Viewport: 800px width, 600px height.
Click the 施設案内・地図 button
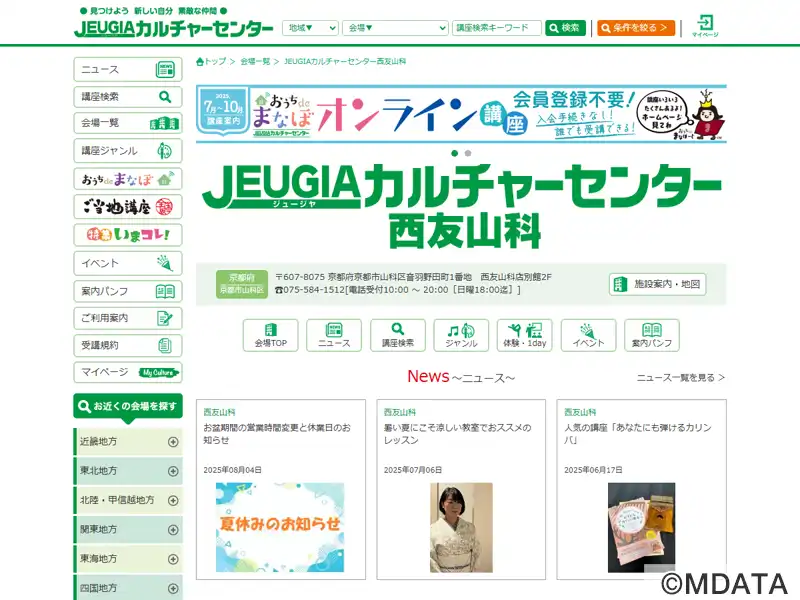tap(657, 284)
